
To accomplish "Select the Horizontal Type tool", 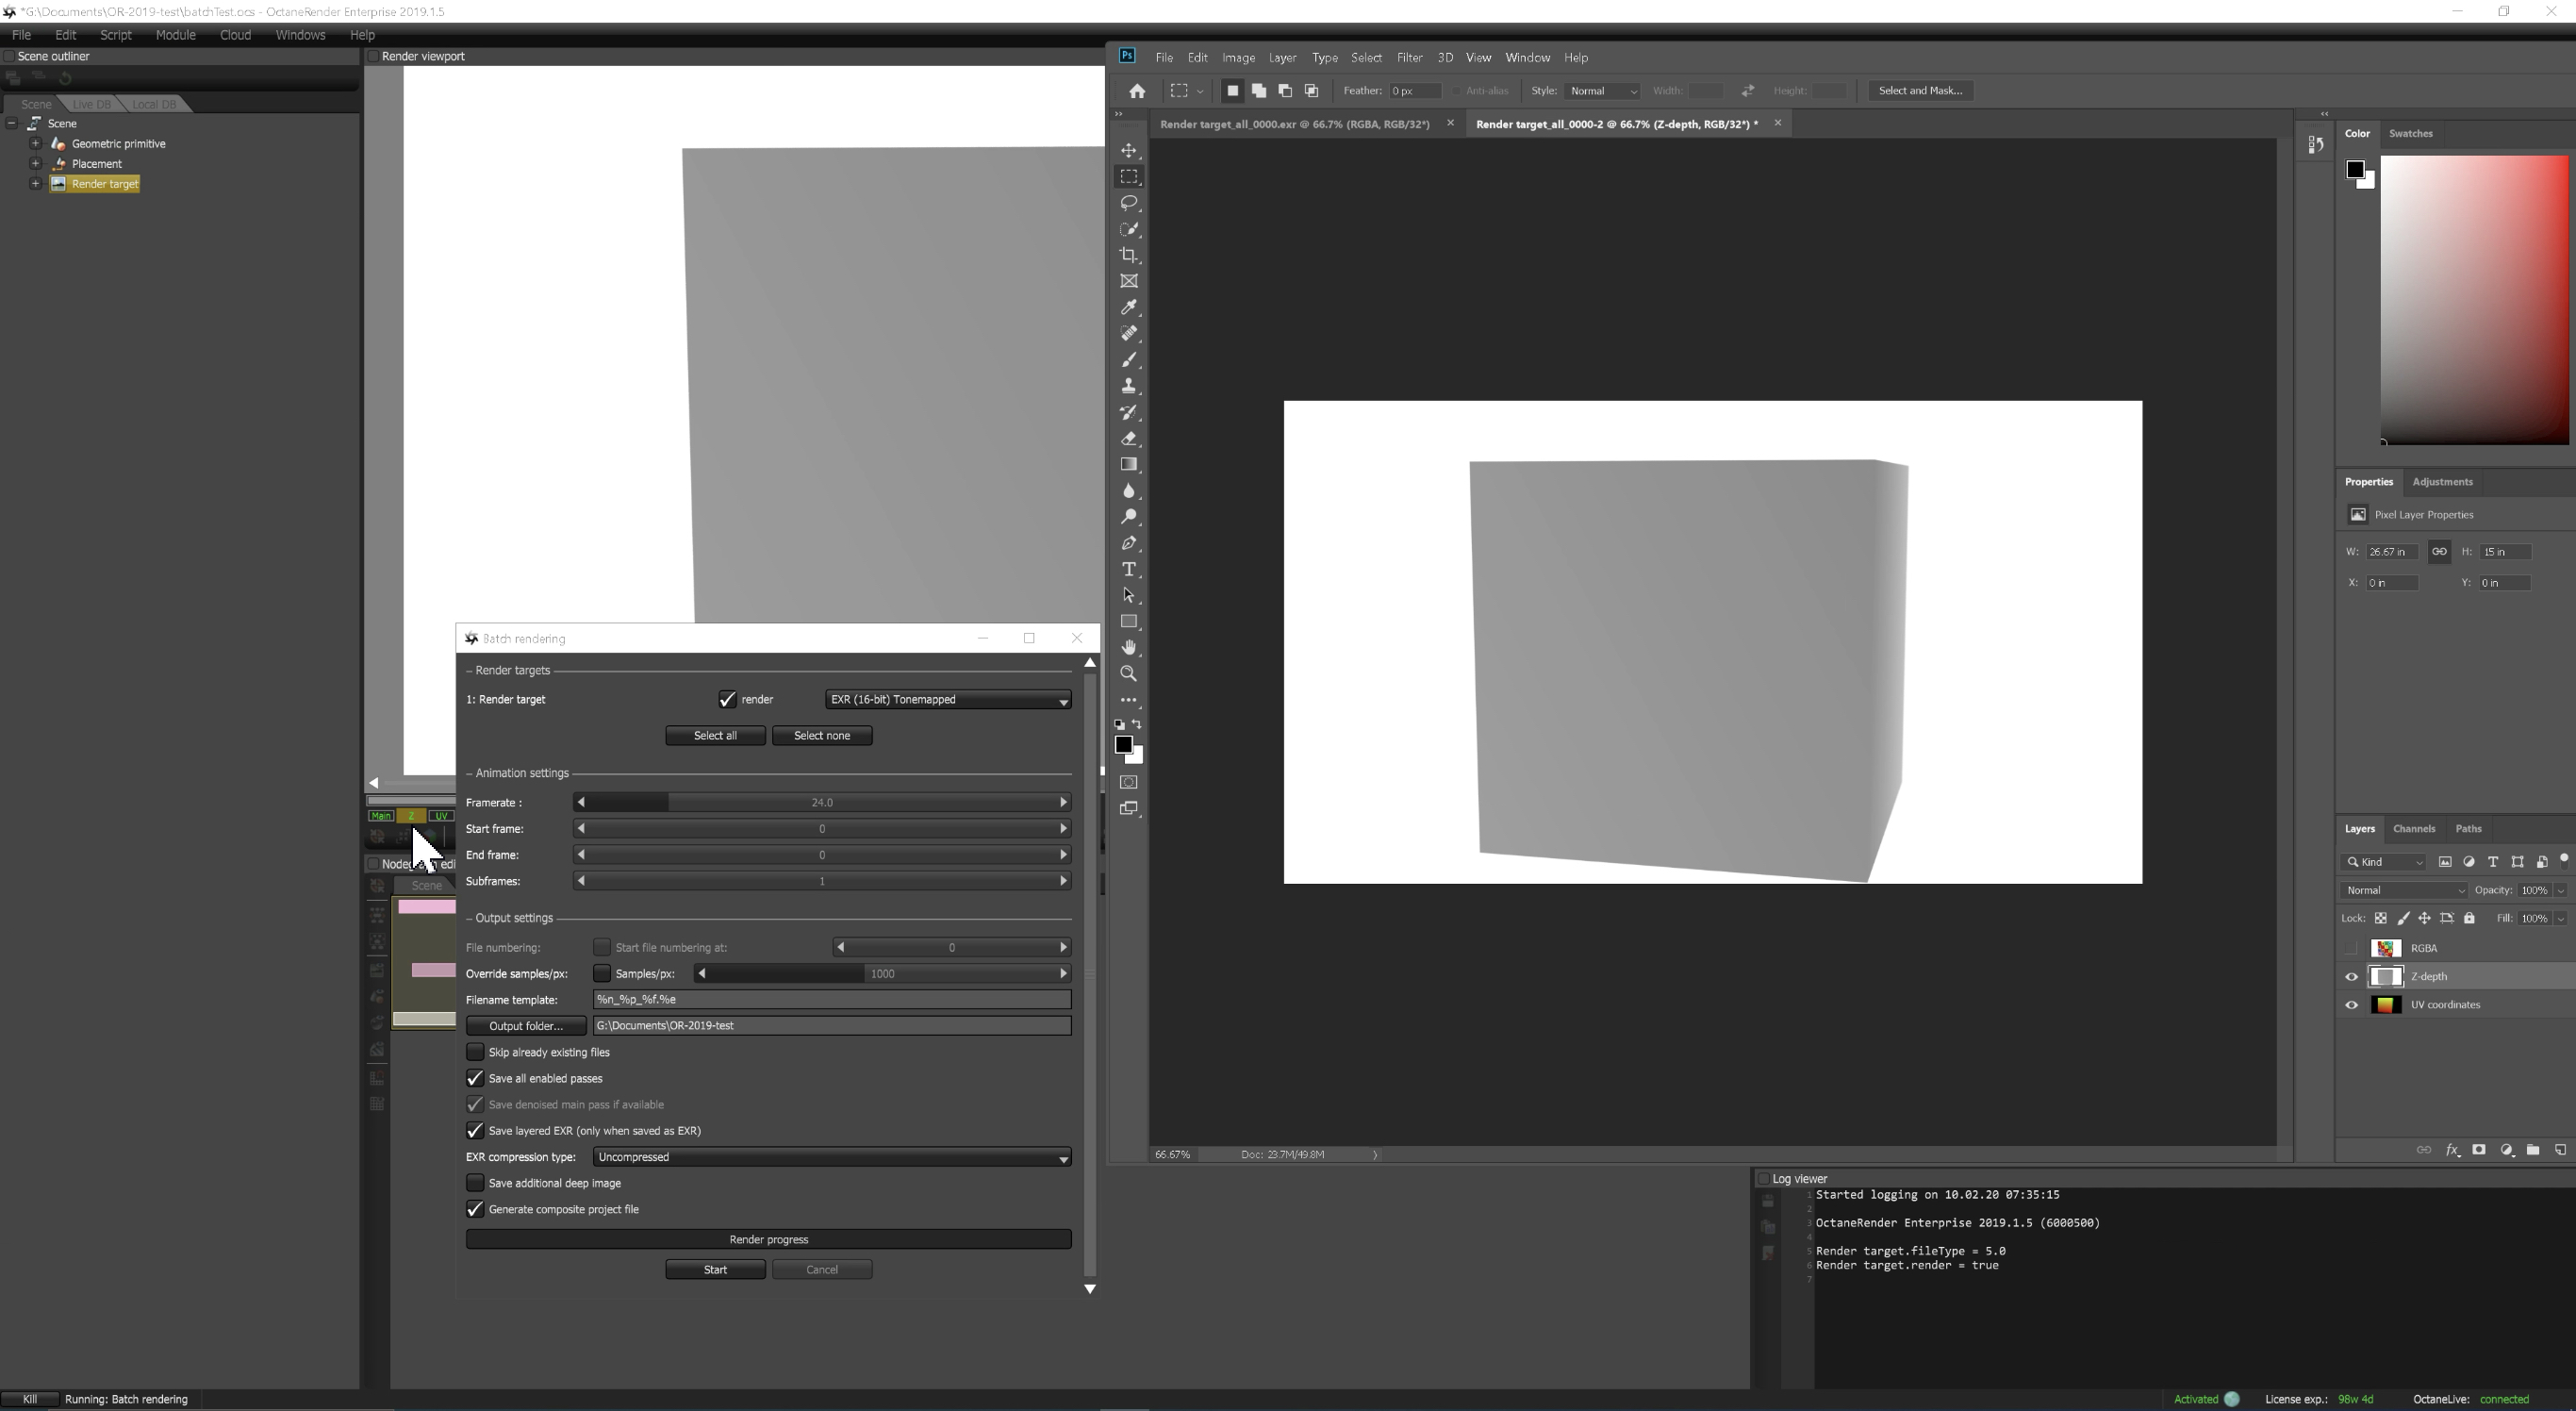I will coord(1129,569).
